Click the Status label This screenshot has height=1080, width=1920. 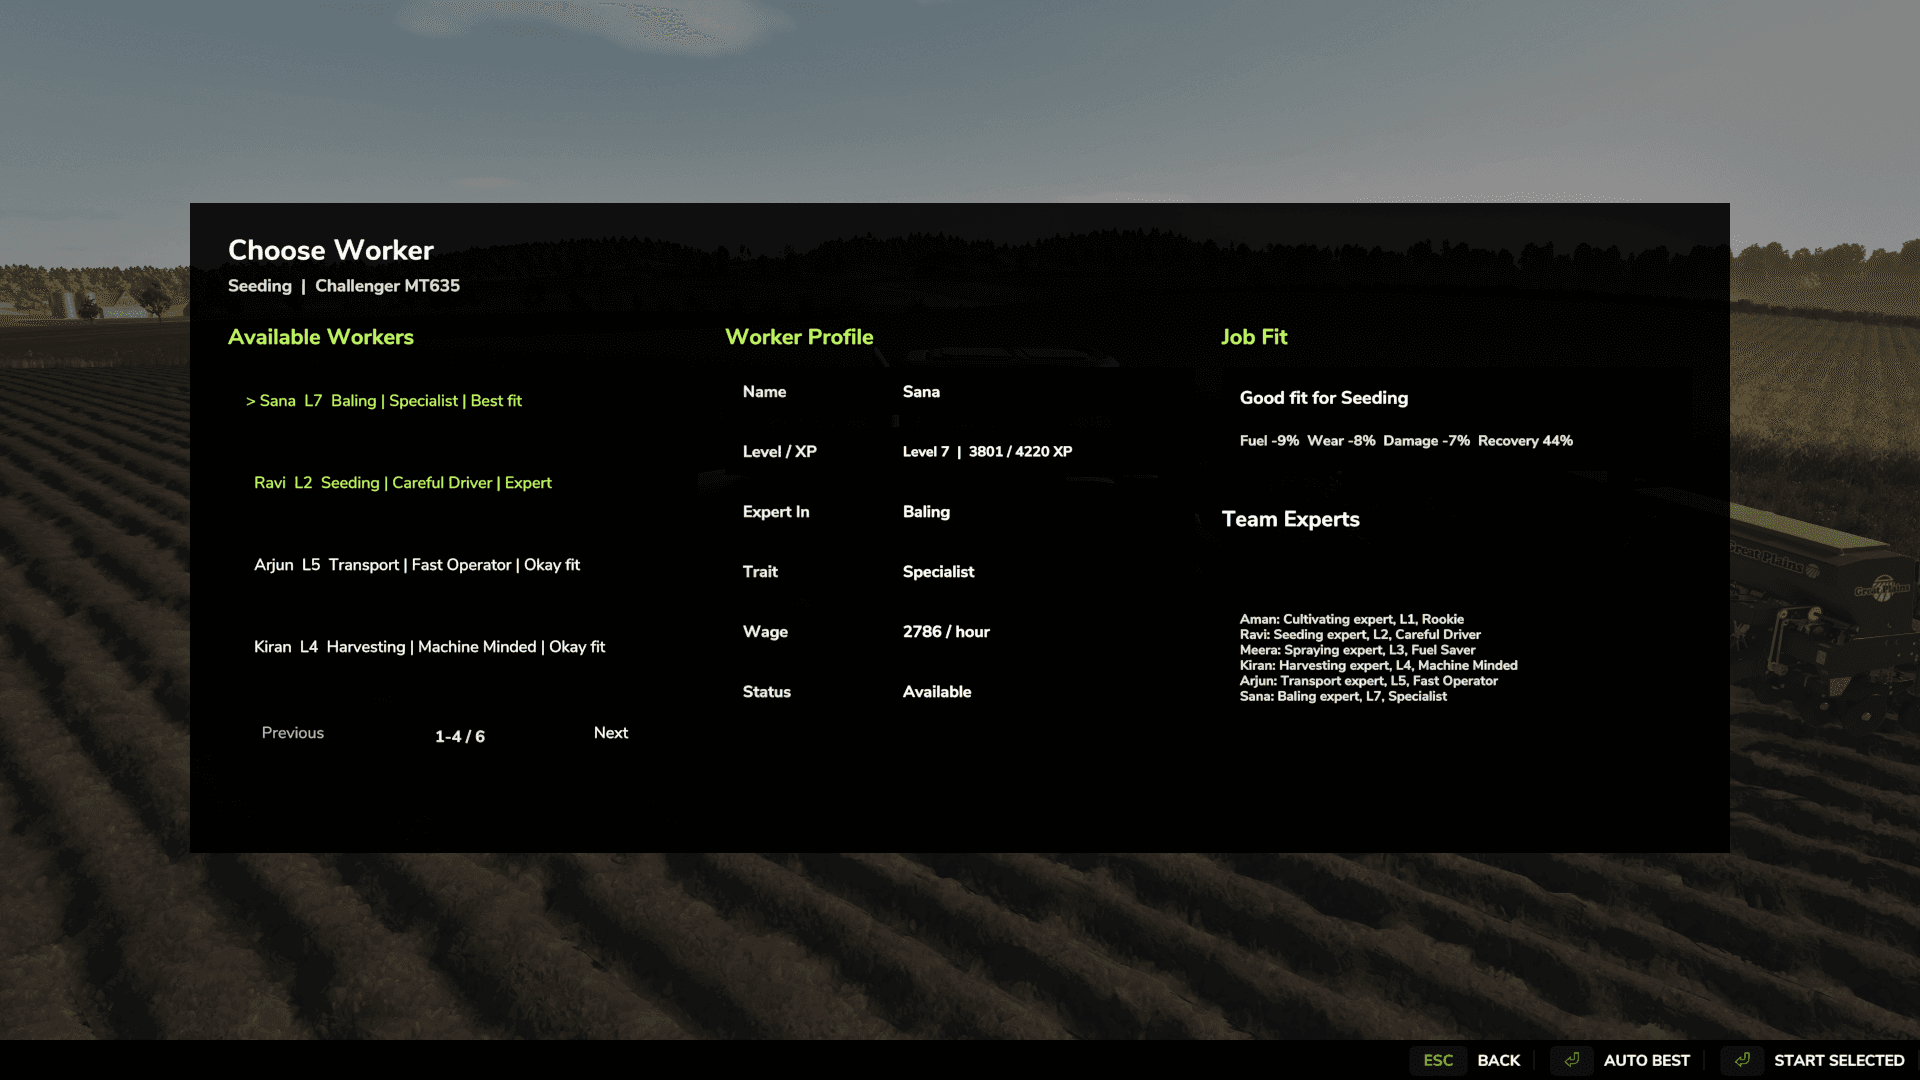(766, 692)
